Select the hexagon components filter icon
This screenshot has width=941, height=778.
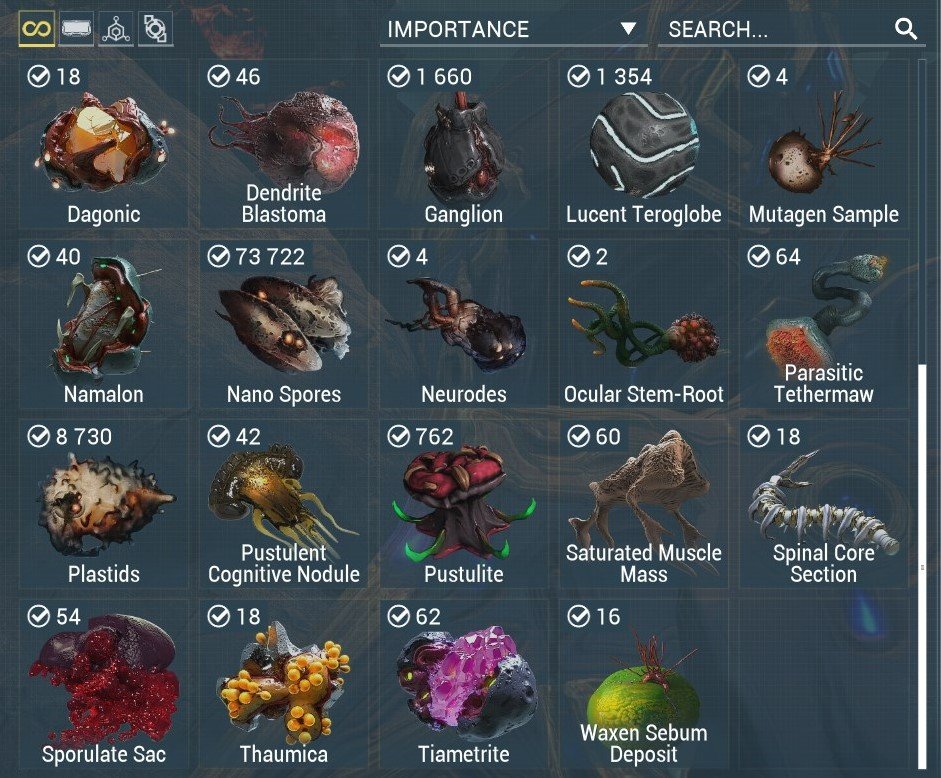point(116,28)
